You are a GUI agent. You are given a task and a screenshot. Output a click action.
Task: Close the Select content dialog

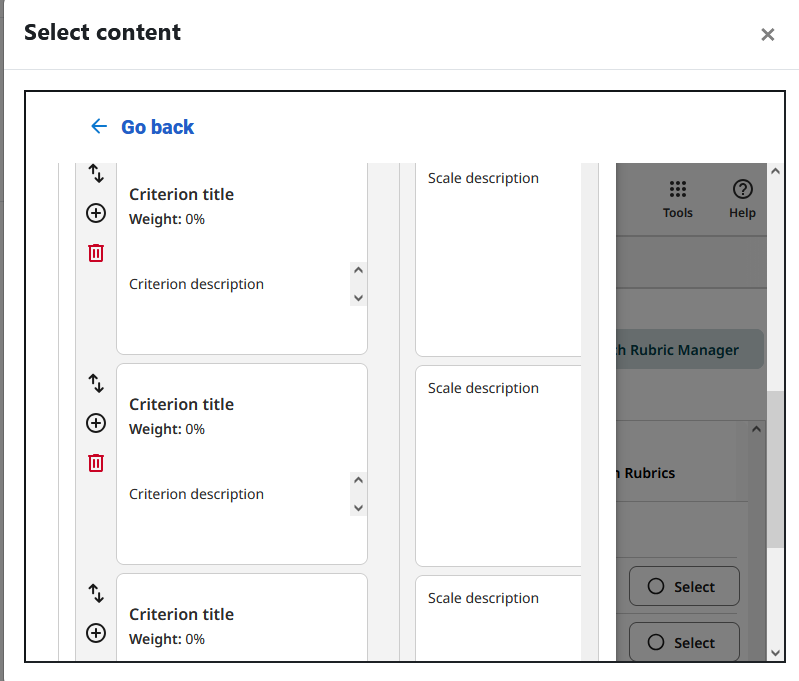768,35
